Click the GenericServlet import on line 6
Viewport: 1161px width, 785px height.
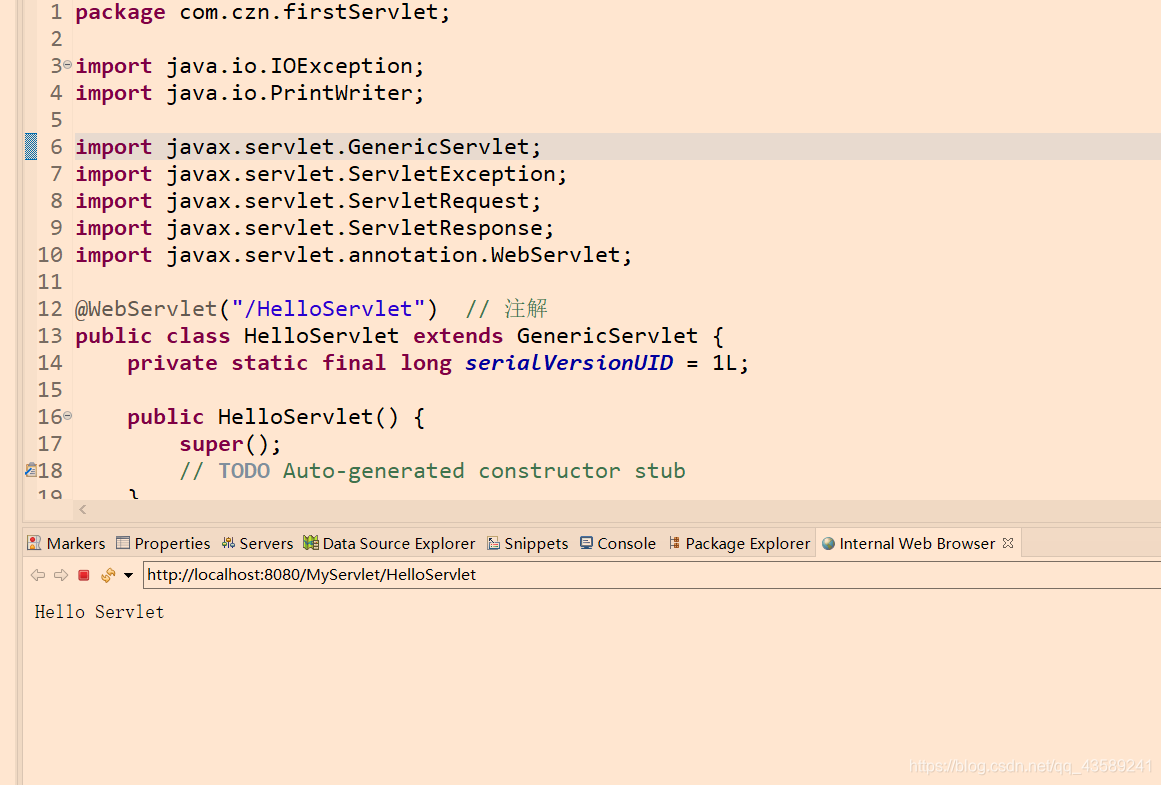(308, 147)
